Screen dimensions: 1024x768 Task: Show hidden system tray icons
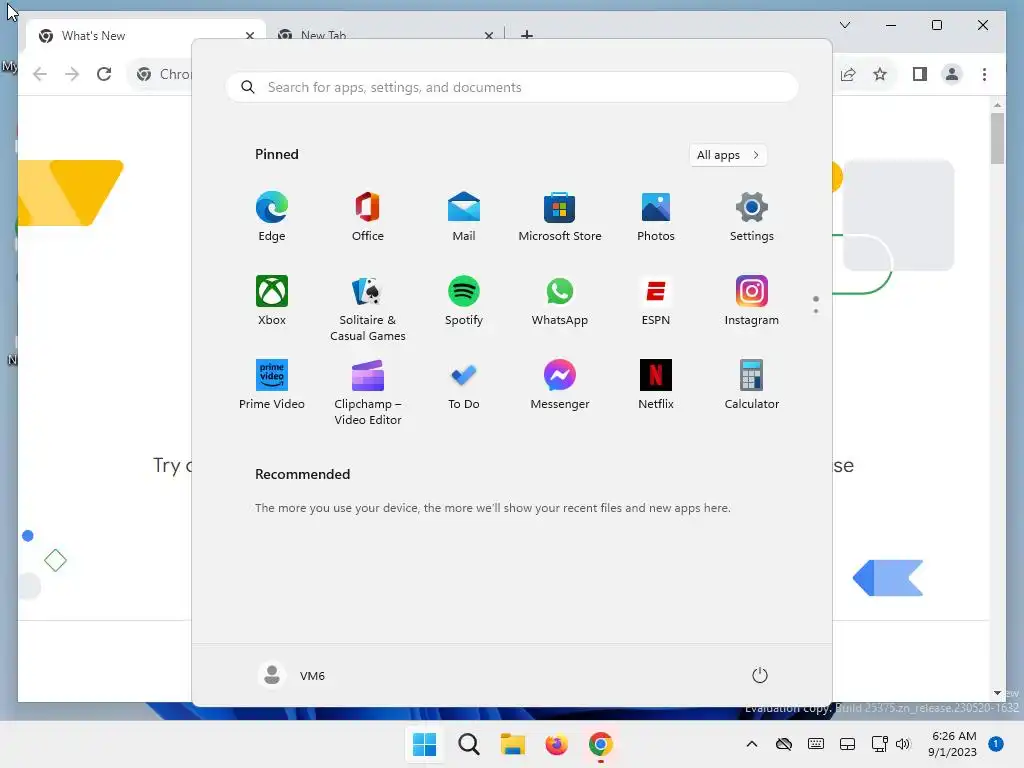click(752, 744)
